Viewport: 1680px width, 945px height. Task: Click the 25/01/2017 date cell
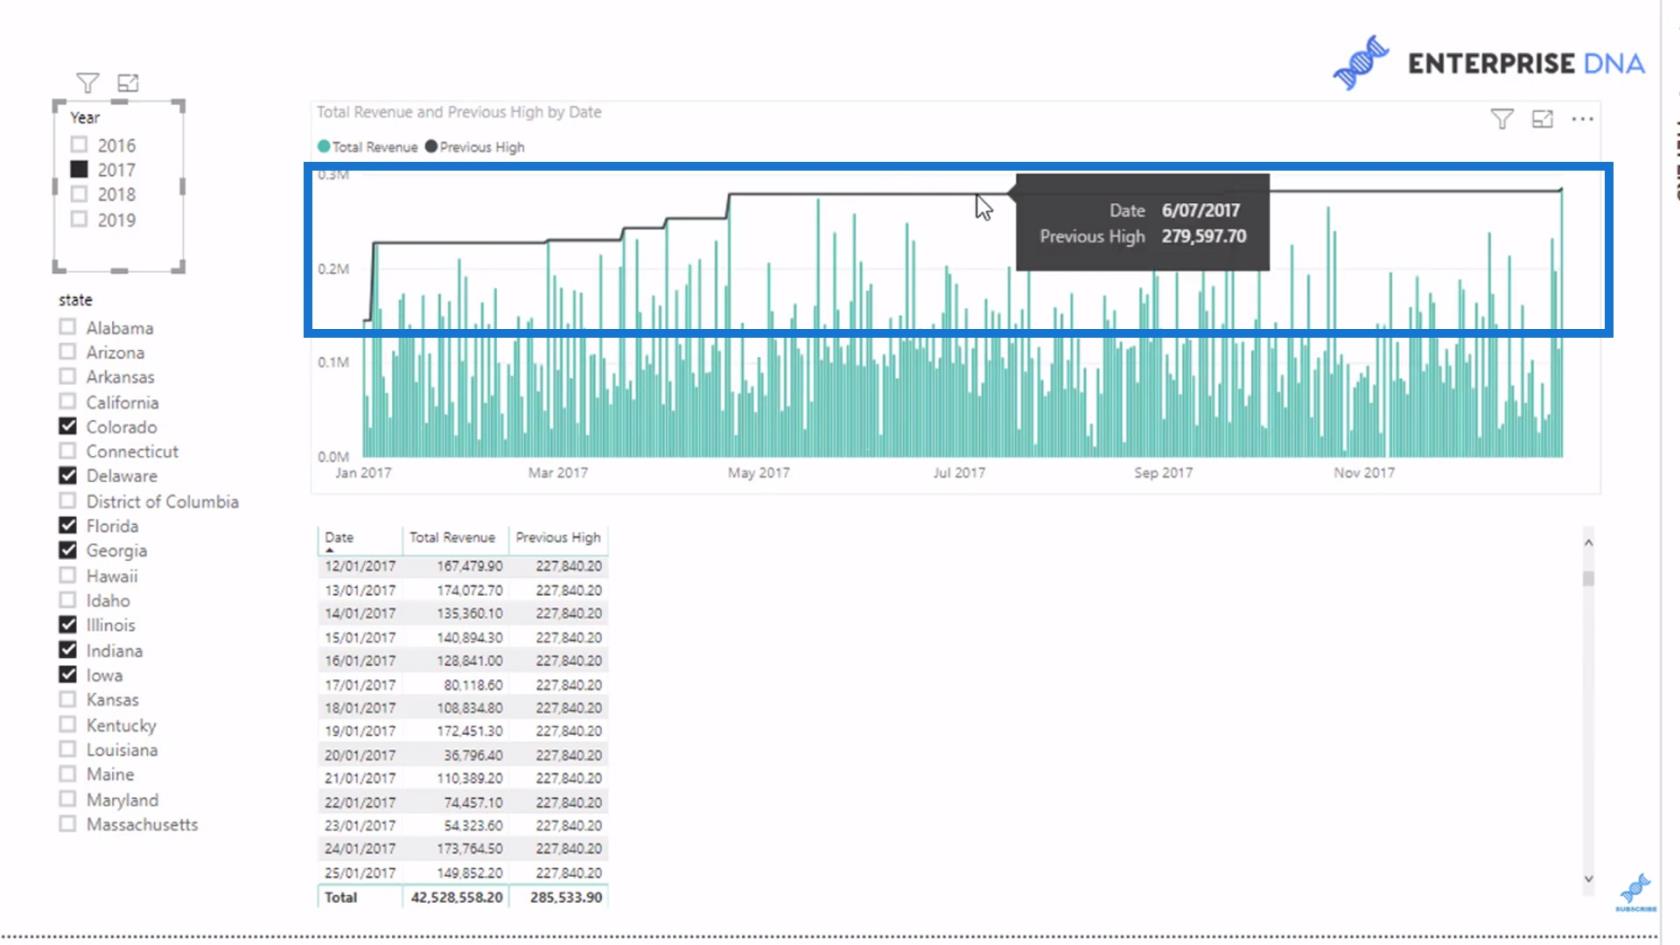(360, 872)
